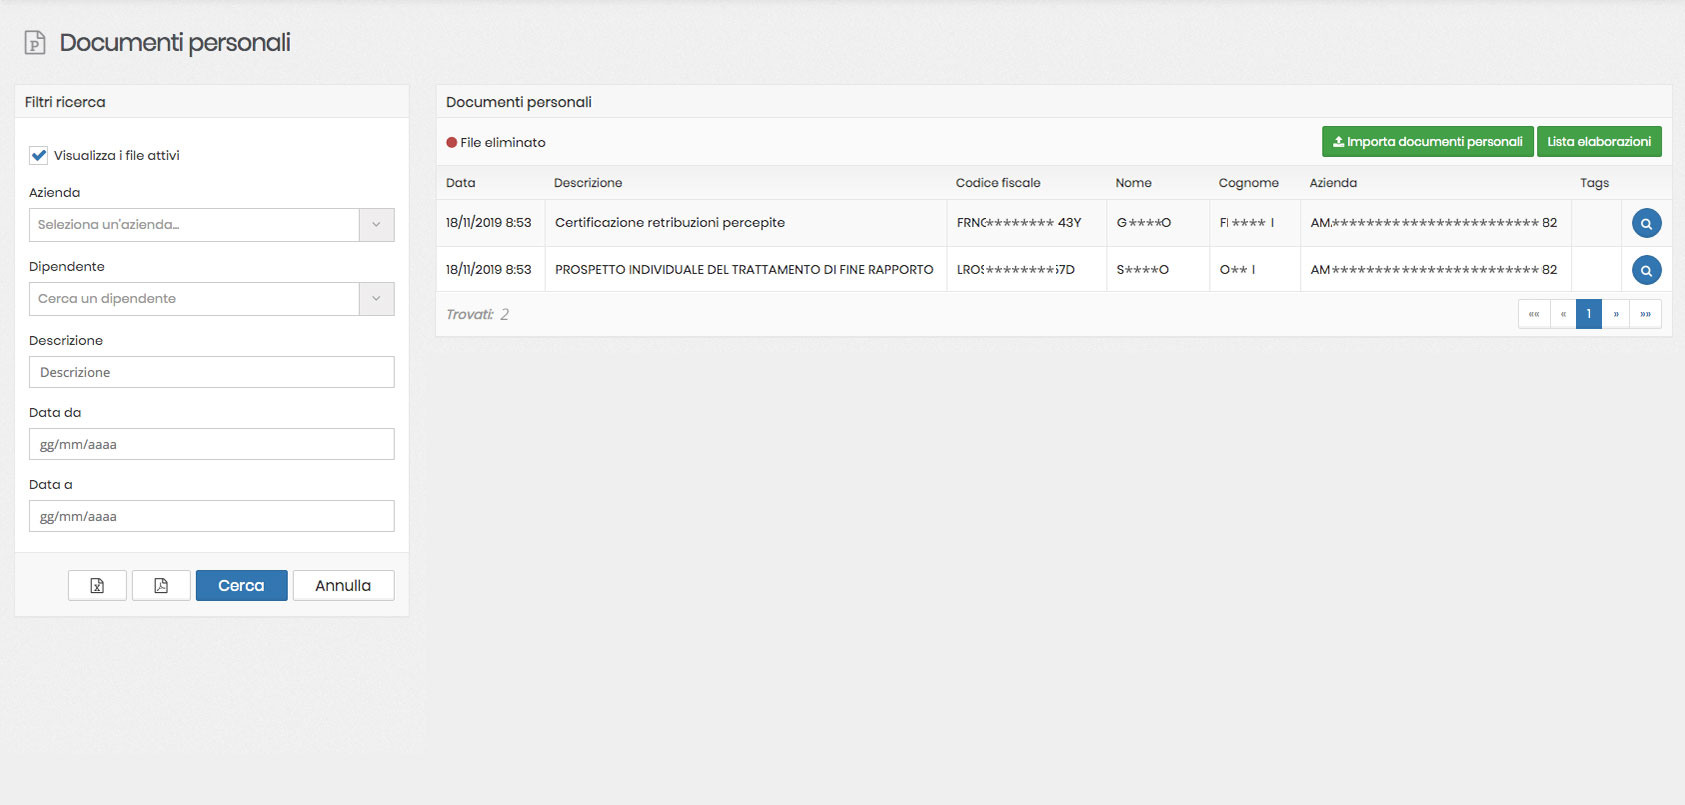Open magnifier for Certificazione retribuzioni percepite row
Image resolution: width=1685 pixels, height=805 pixels.
1646,223
